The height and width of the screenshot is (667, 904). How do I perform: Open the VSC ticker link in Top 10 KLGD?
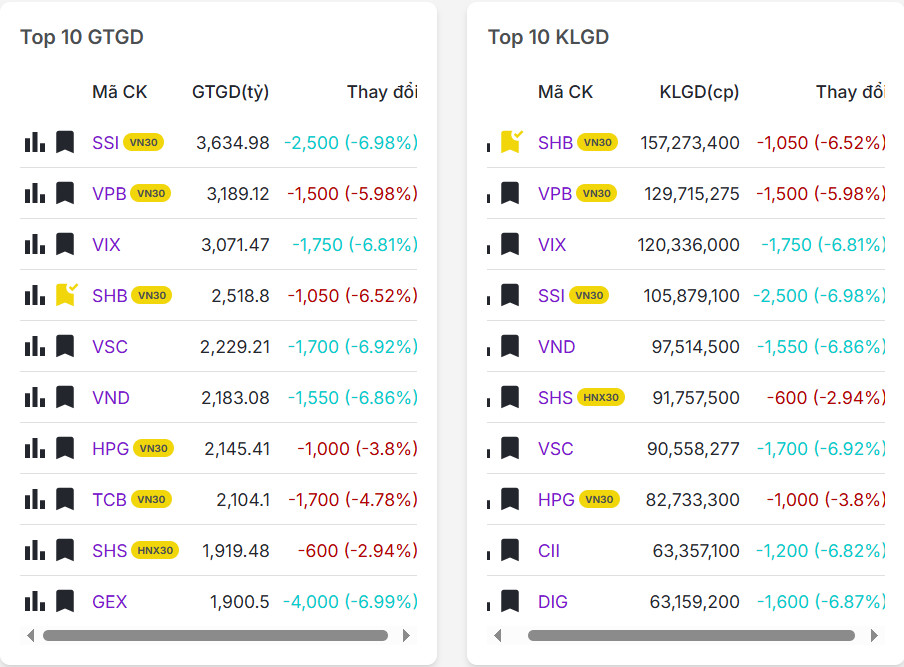[x=556, y=449]
